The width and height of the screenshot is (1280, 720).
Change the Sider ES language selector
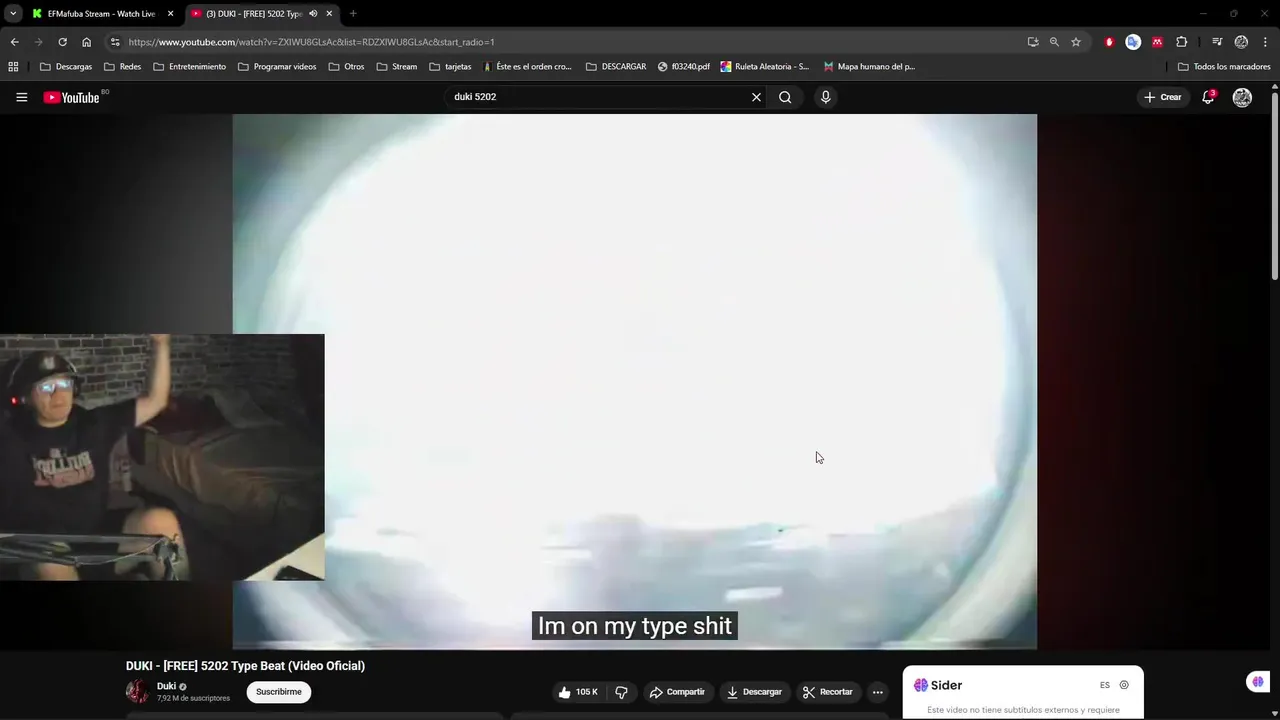coord(1105,685)
